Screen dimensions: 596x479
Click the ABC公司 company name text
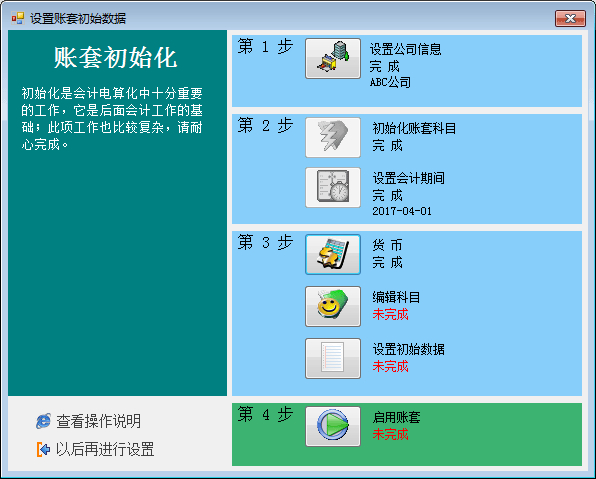[390, 82]
